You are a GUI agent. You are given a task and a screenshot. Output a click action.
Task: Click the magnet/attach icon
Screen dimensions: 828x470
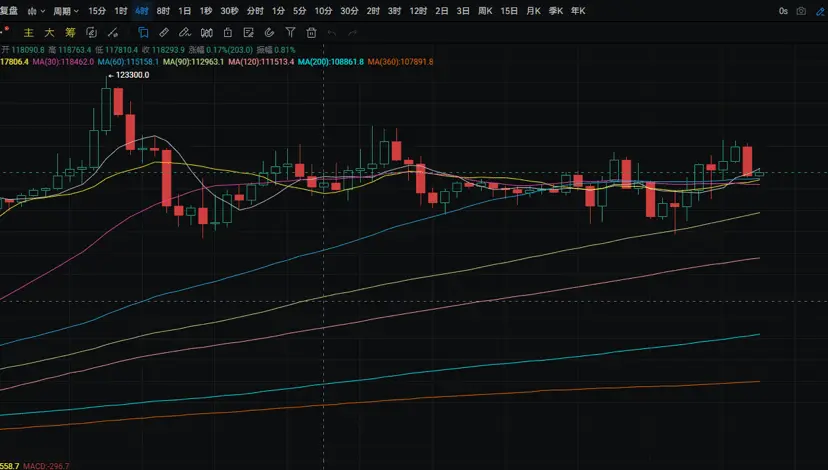tap(269, 33)
